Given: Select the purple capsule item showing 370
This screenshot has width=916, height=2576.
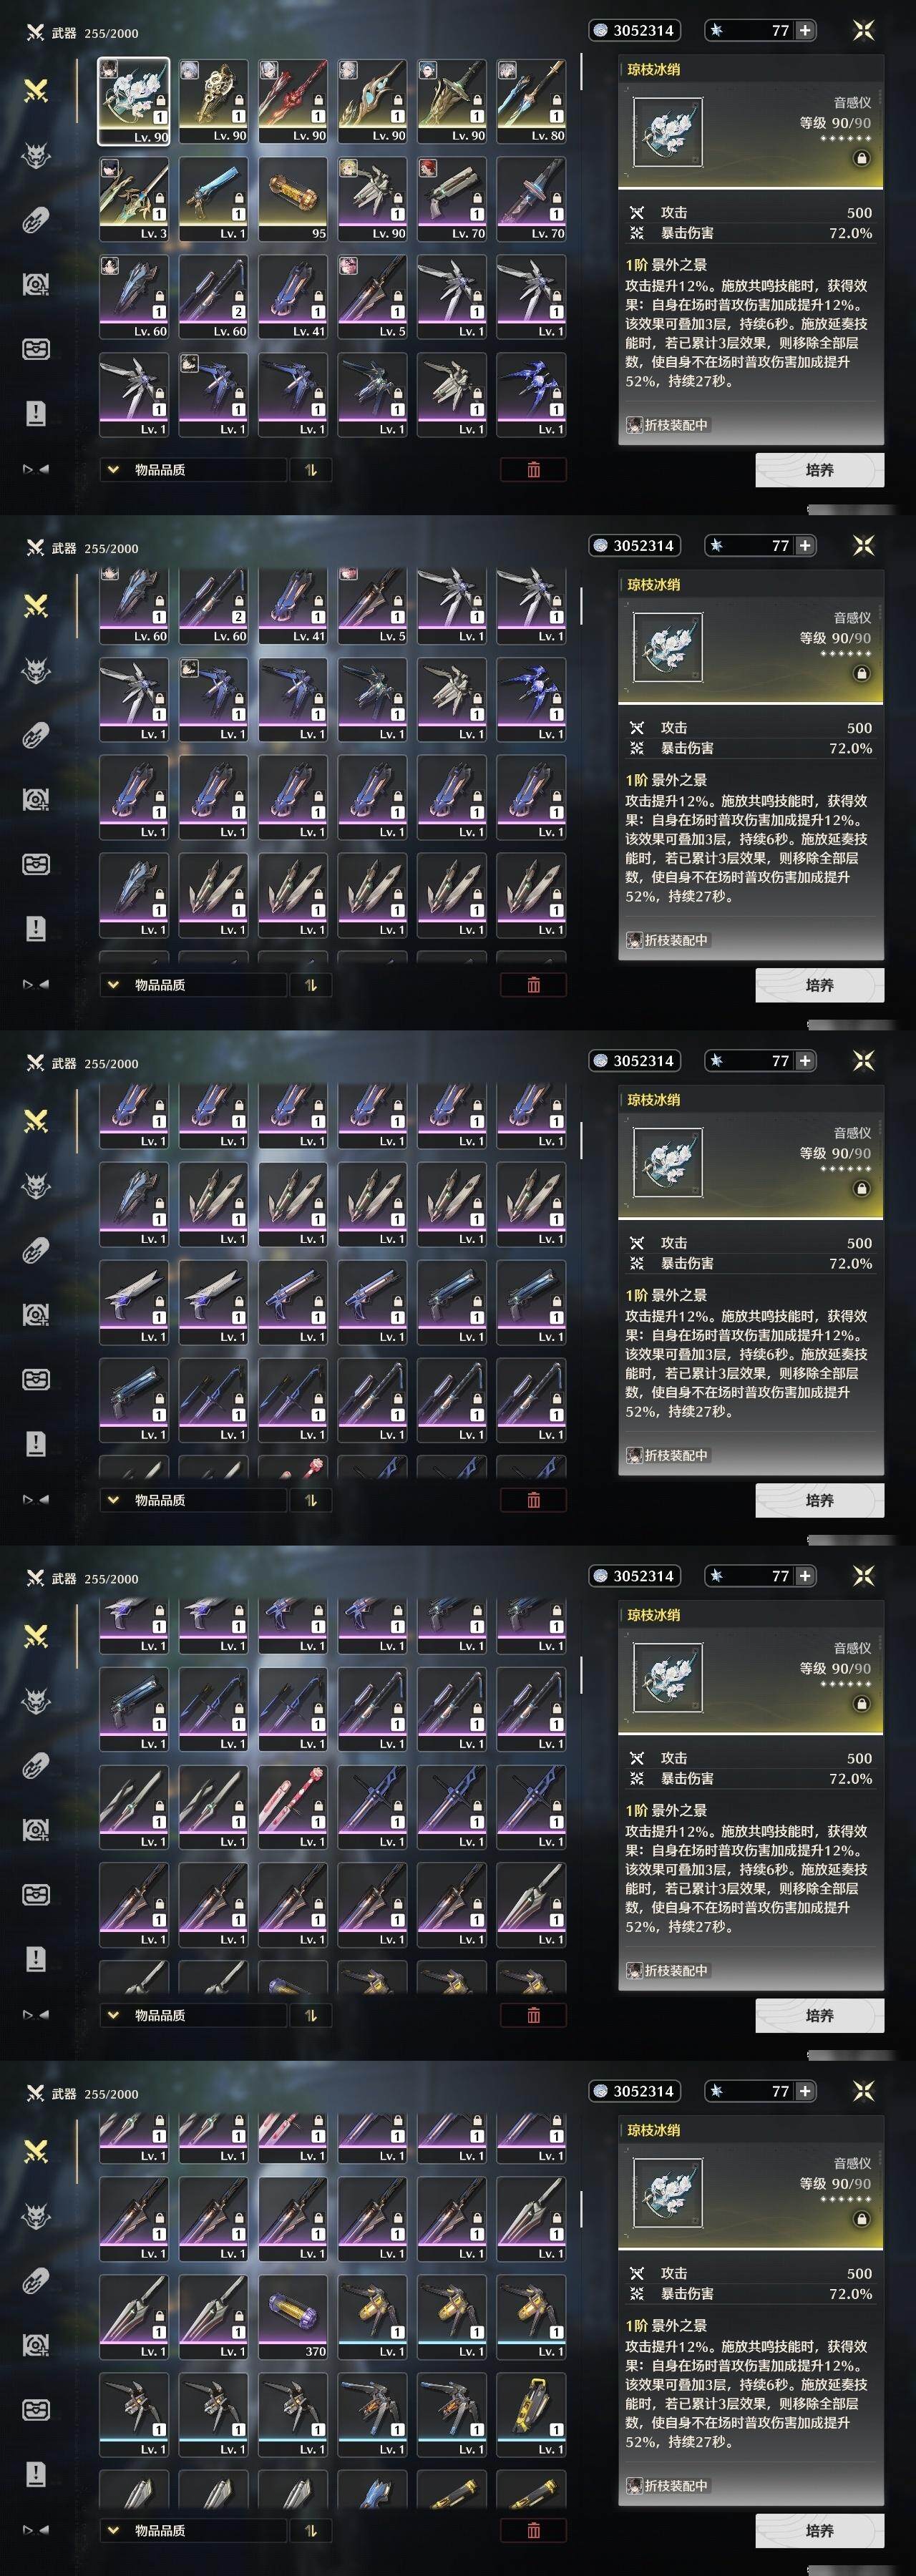Looking at the screenshot, I should click(293, 2317).
